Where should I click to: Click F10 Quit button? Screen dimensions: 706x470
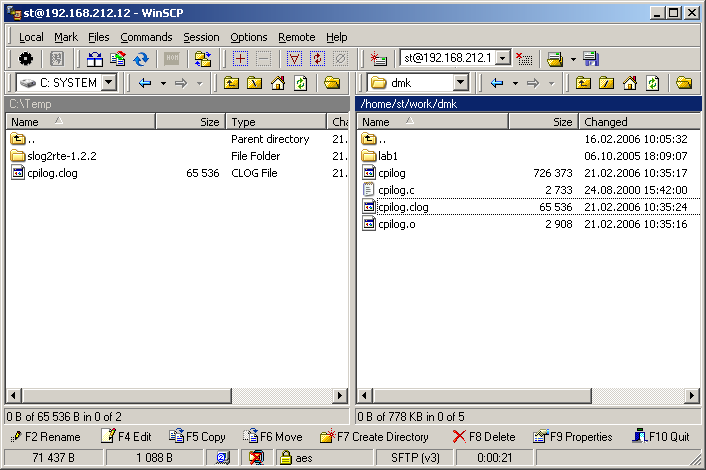point(661,437)
